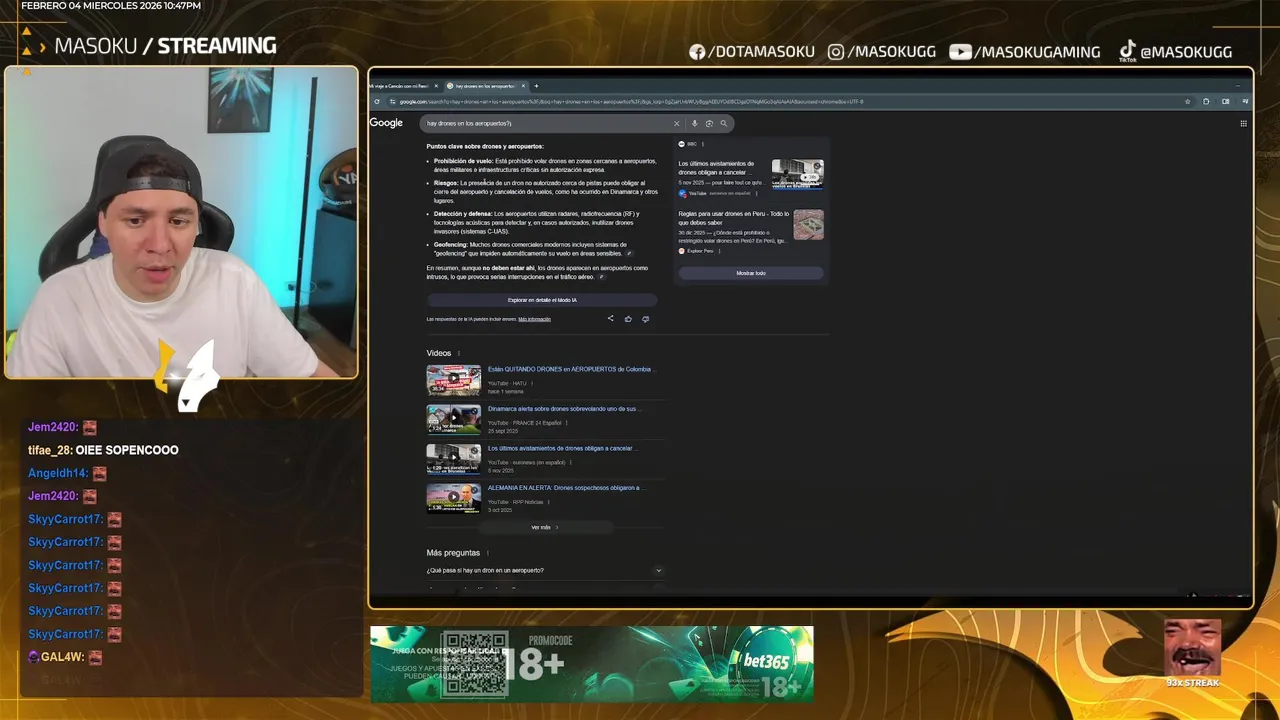This screenshot has width=1280, height=720.
Task: Click 'Explorar en detalle el Modo IA' button
Action: pyautogui.click(x=542, y=300)
